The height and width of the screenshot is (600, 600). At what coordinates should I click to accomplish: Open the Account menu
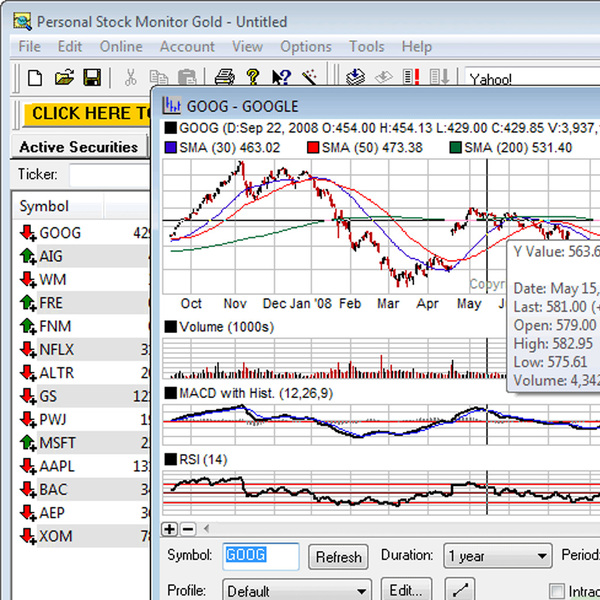click(x=187, y=47)
